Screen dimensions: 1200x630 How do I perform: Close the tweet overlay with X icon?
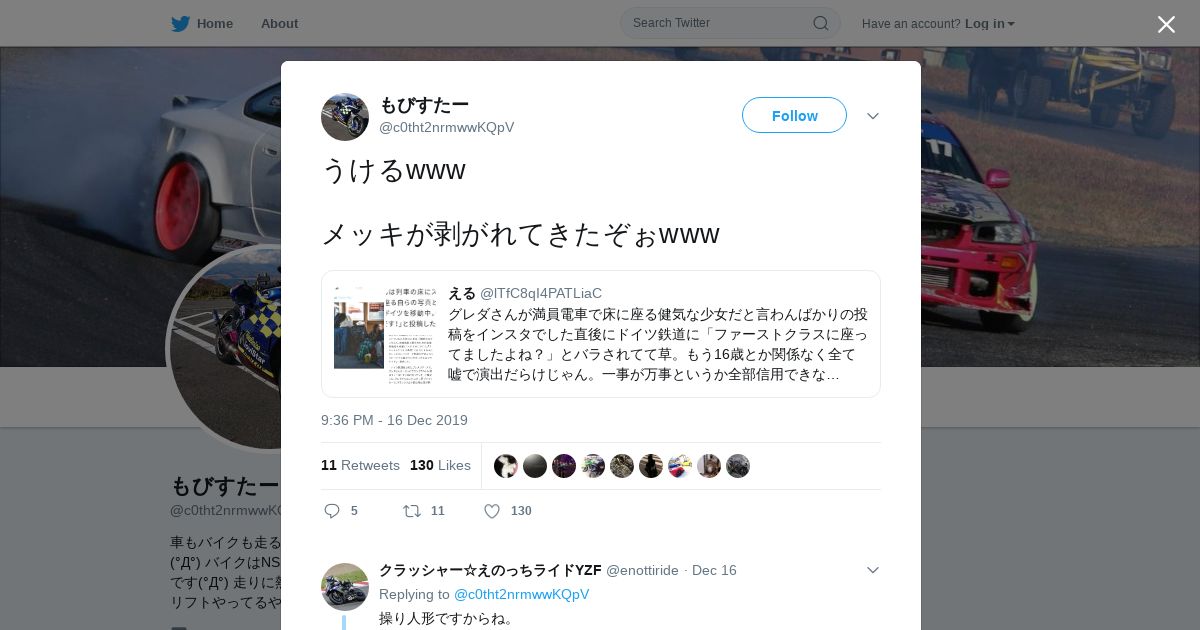tap(1166, 24)
